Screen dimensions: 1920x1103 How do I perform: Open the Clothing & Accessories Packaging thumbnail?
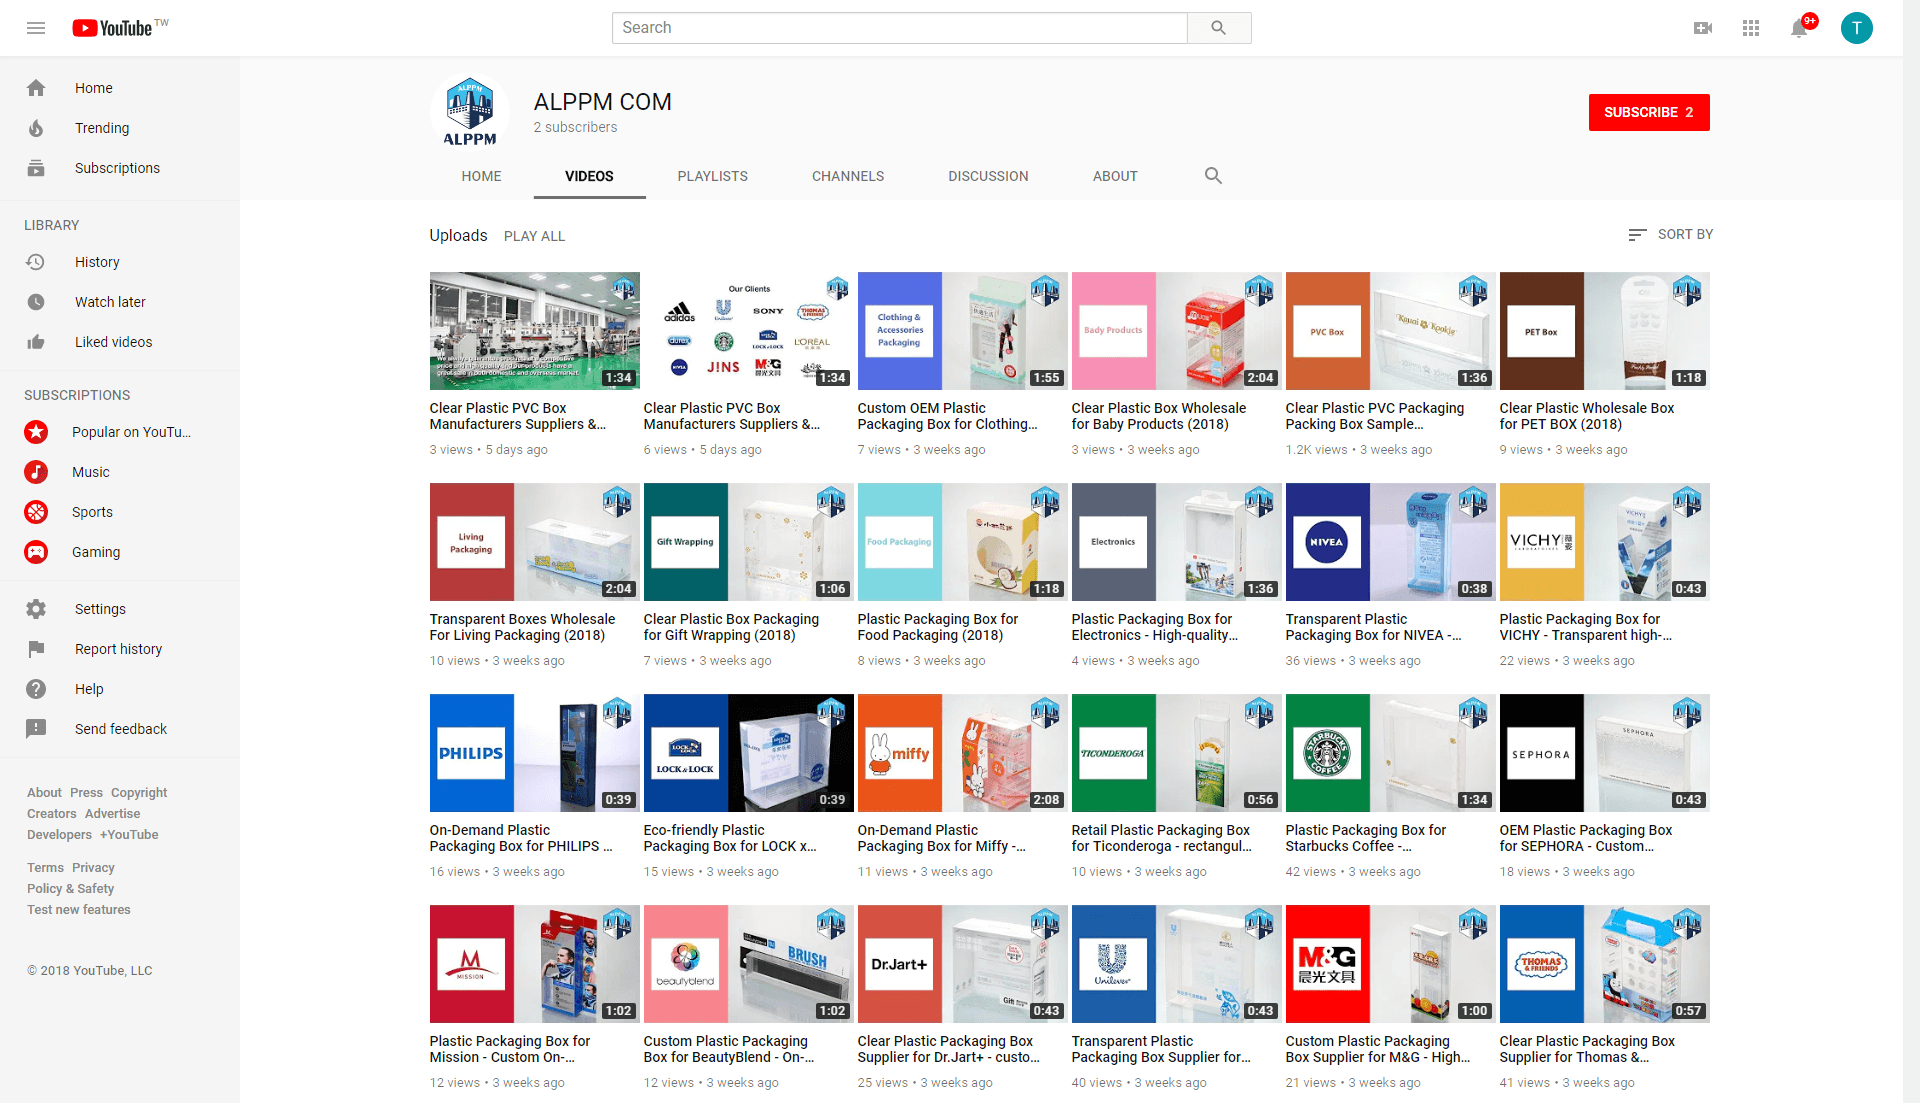(x=962, y=331)
